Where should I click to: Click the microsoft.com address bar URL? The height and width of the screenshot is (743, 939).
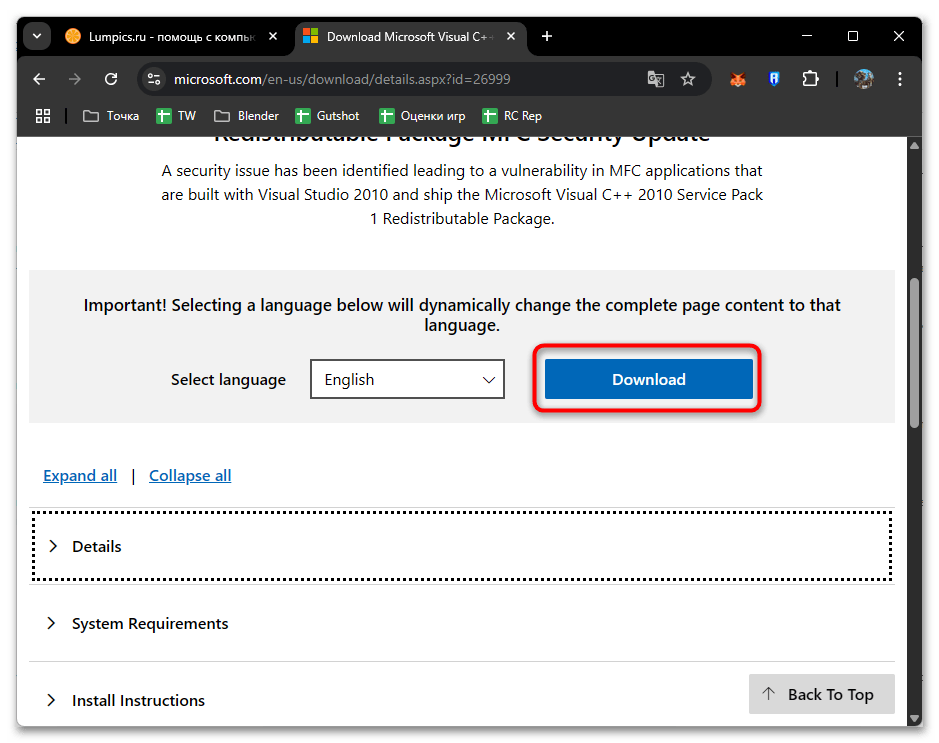342,79
